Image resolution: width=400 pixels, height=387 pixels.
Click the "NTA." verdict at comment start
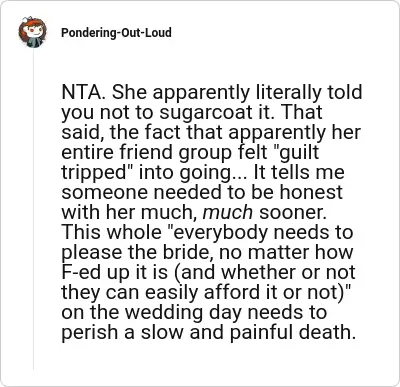84,92
